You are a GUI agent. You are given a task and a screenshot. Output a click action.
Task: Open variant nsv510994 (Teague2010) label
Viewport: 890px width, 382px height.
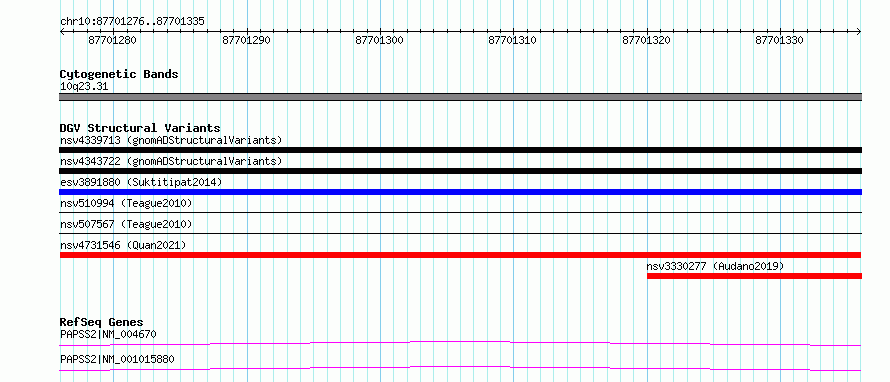[126, 203]
